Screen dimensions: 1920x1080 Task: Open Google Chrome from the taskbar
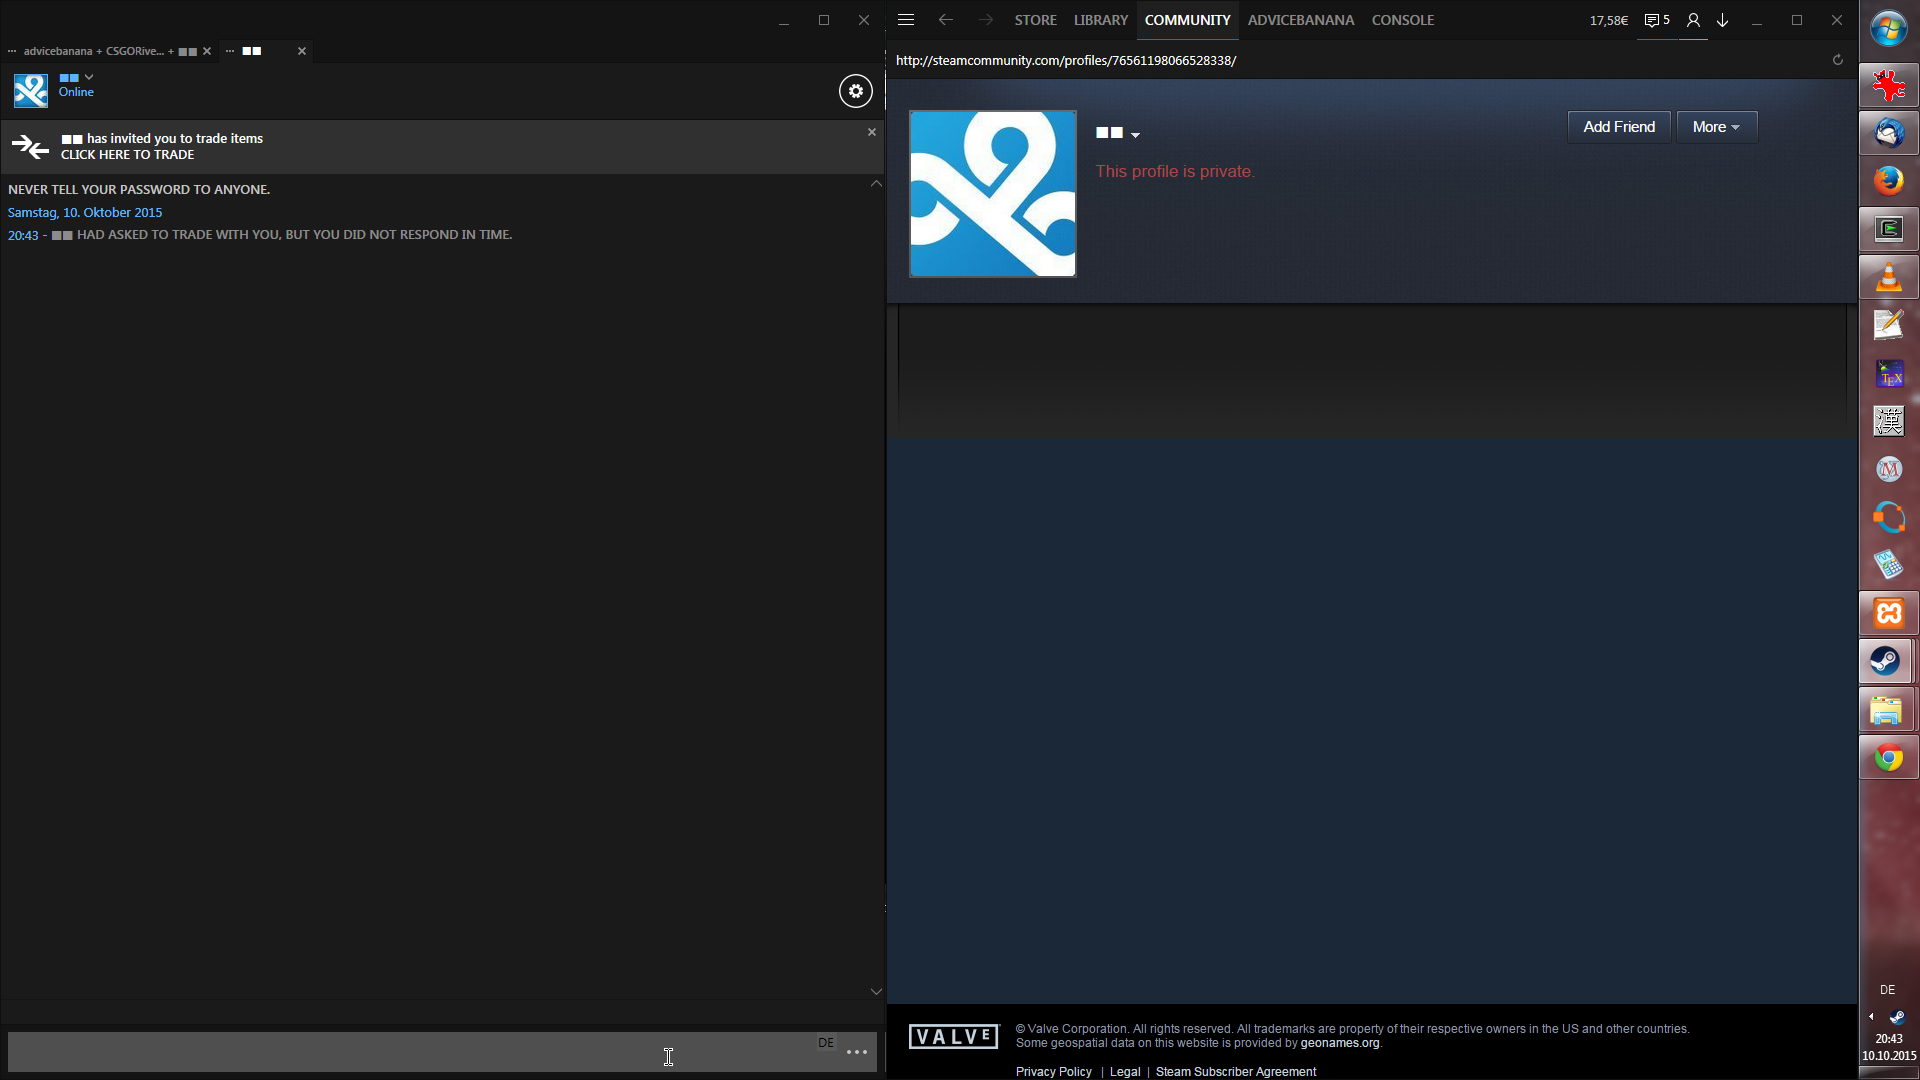tap(1888, 758)
